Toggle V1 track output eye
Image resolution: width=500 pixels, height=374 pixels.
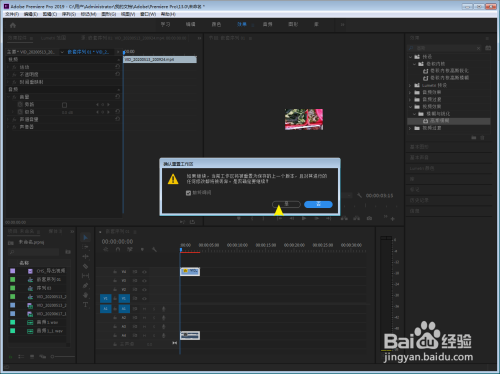pos(144,298)
